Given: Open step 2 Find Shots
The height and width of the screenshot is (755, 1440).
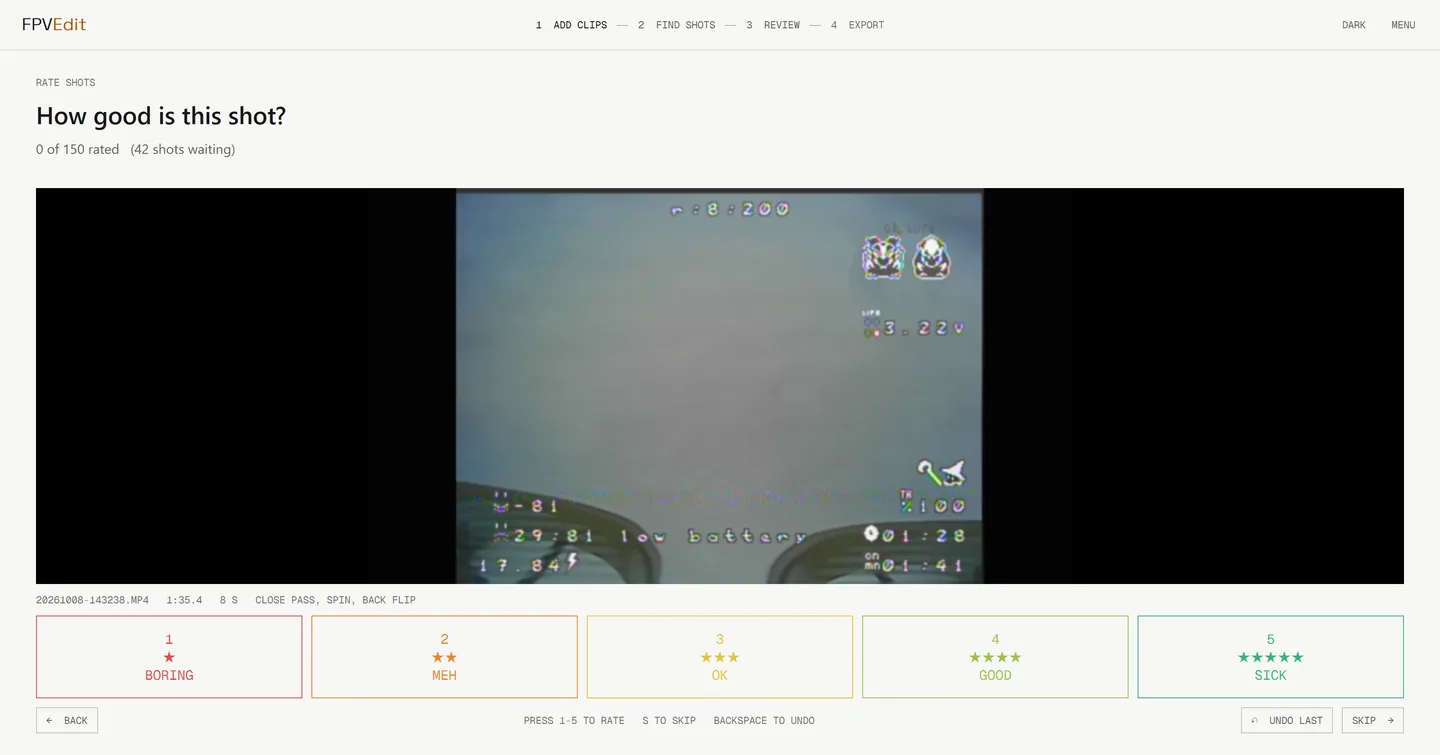Looking at the screenshot, I should (x=677, y=25).
